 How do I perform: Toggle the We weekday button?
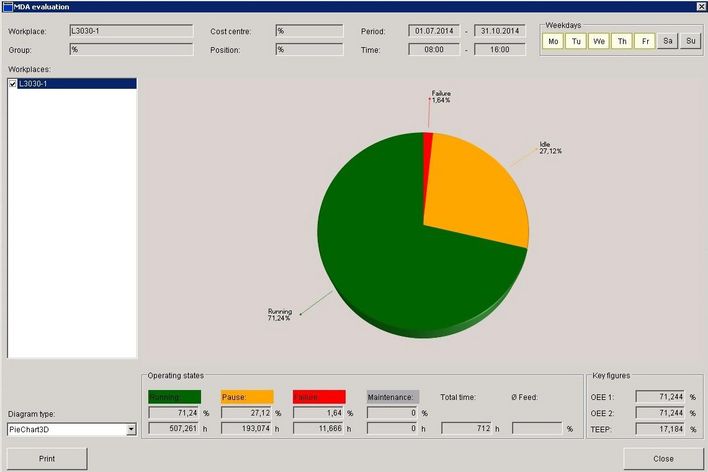click(598, 41)
